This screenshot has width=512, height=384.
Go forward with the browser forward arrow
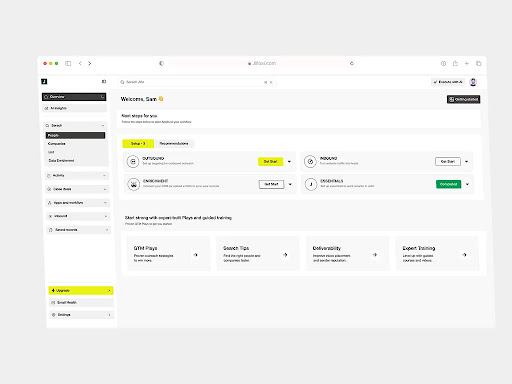[x=89, y=63]
